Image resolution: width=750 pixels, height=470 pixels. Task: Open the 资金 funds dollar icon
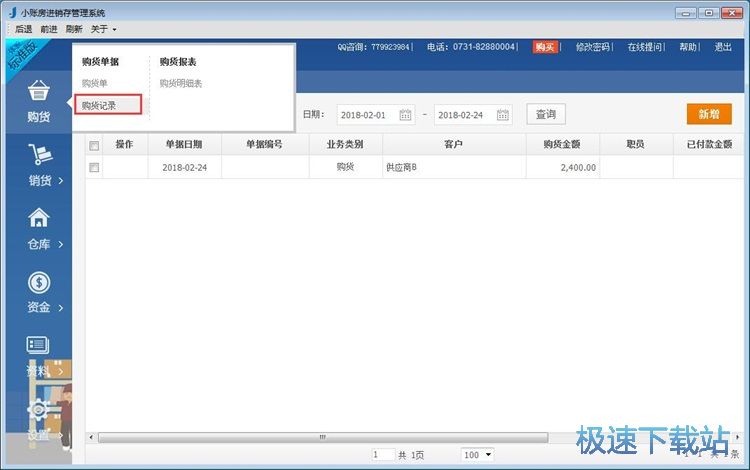pyautogui.click(x=39, y=282)
